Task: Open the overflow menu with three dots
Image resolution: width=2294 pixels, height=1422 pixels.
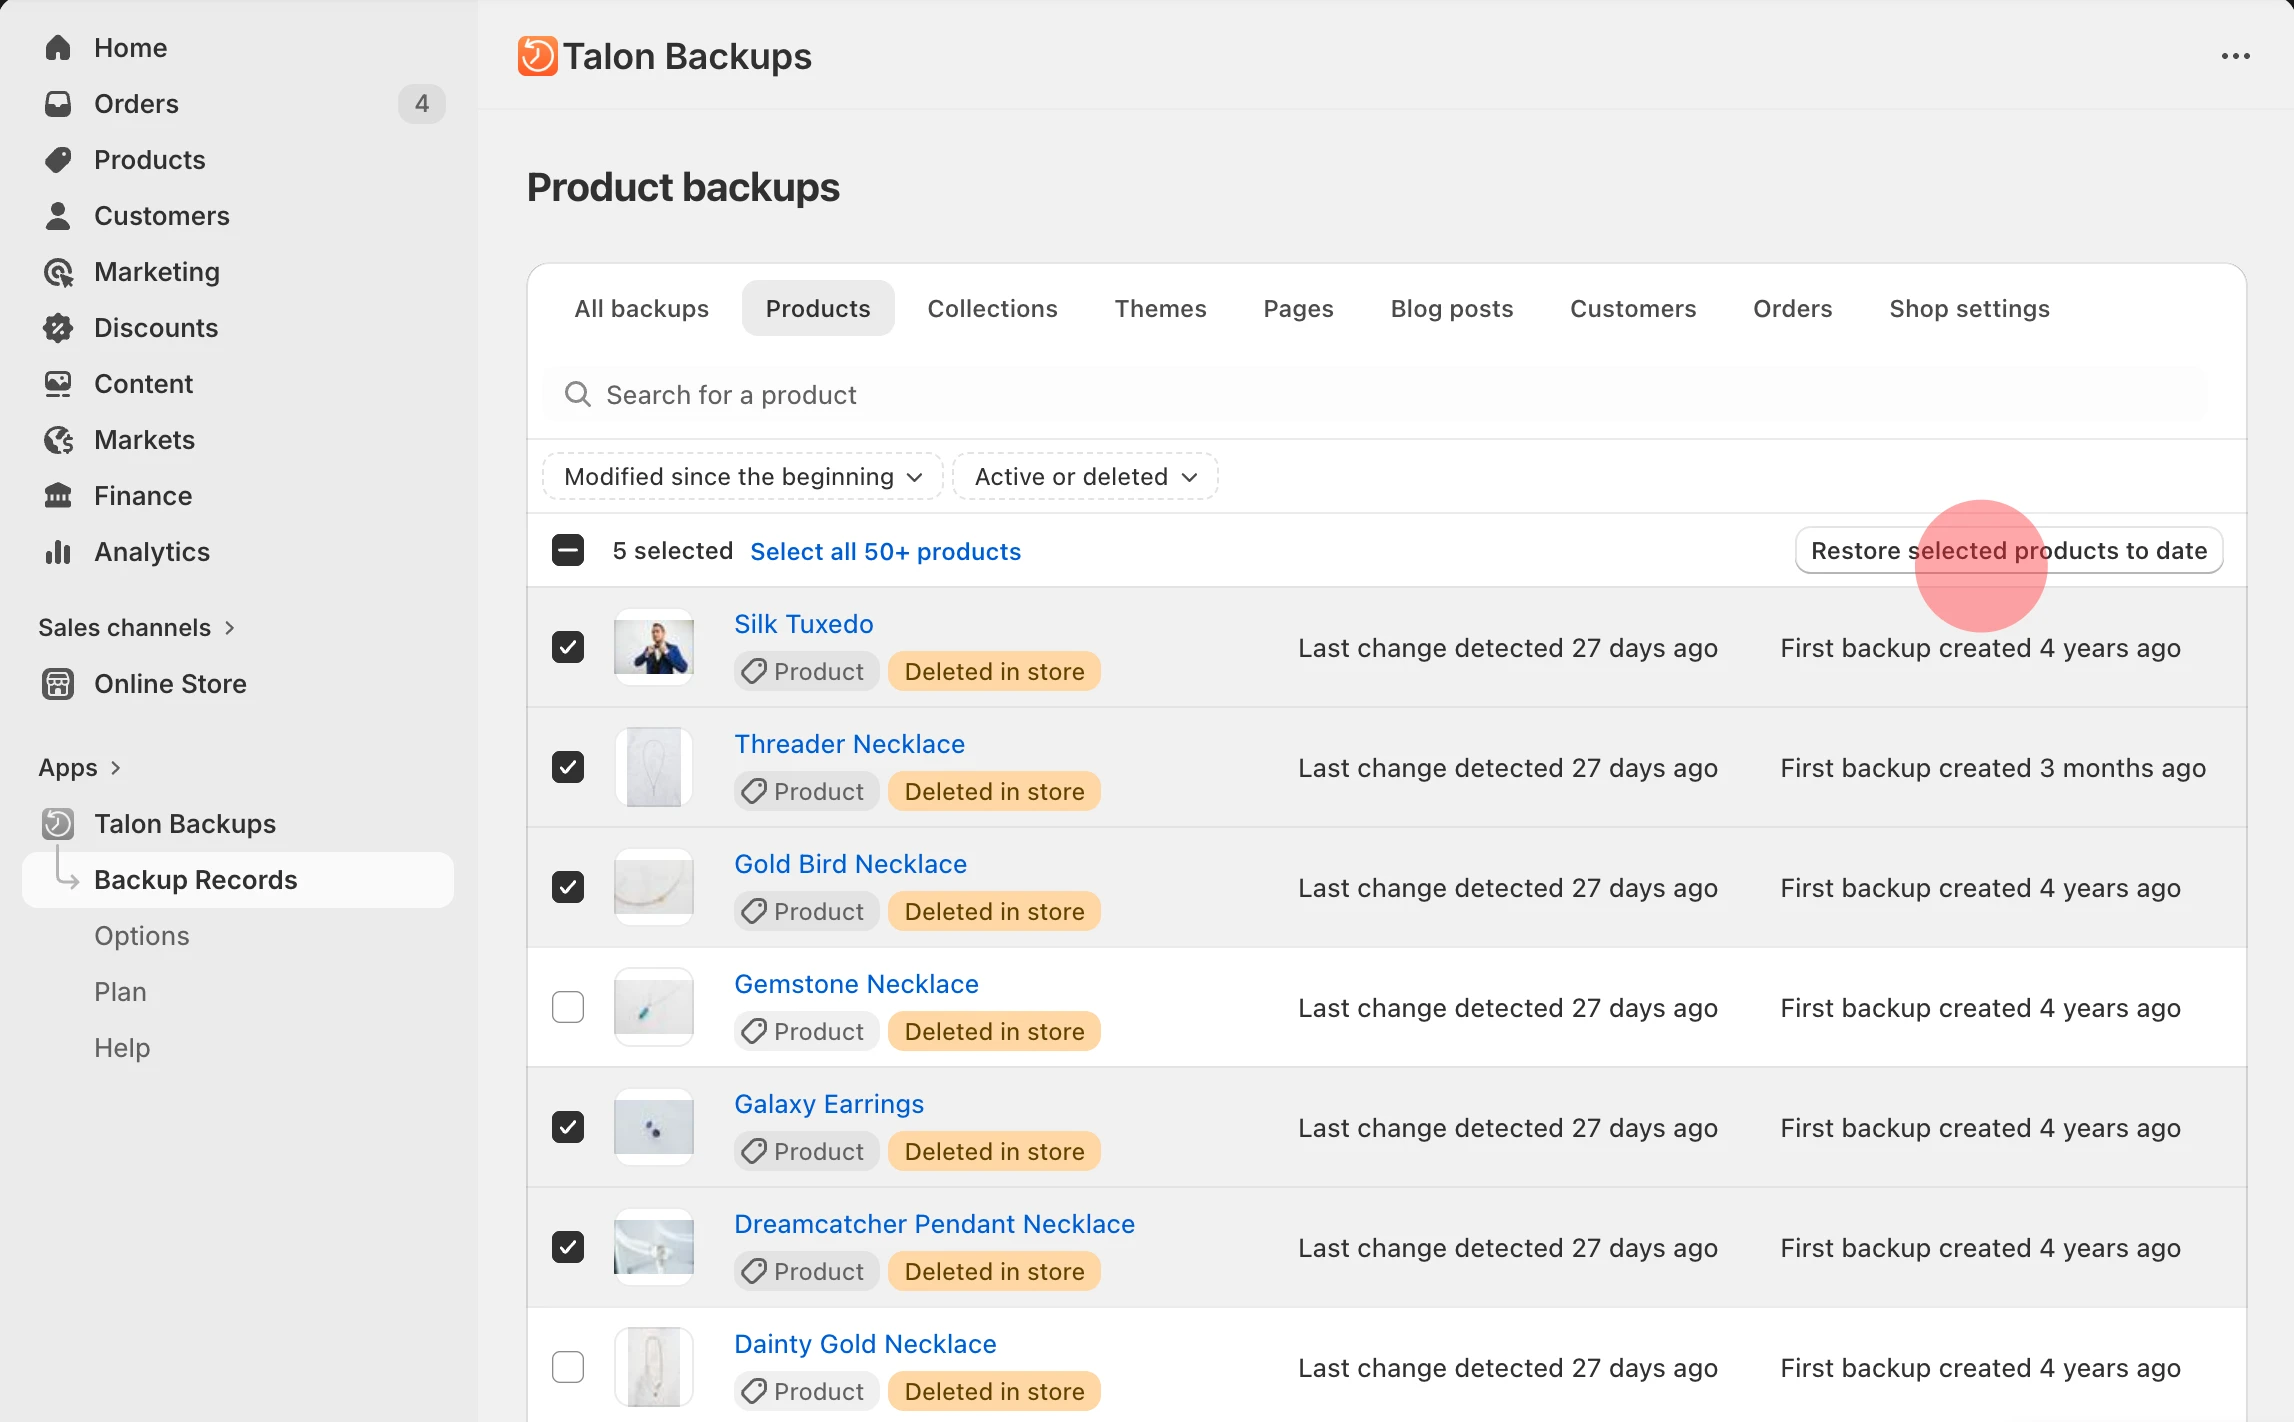Action: point(2237,56)
